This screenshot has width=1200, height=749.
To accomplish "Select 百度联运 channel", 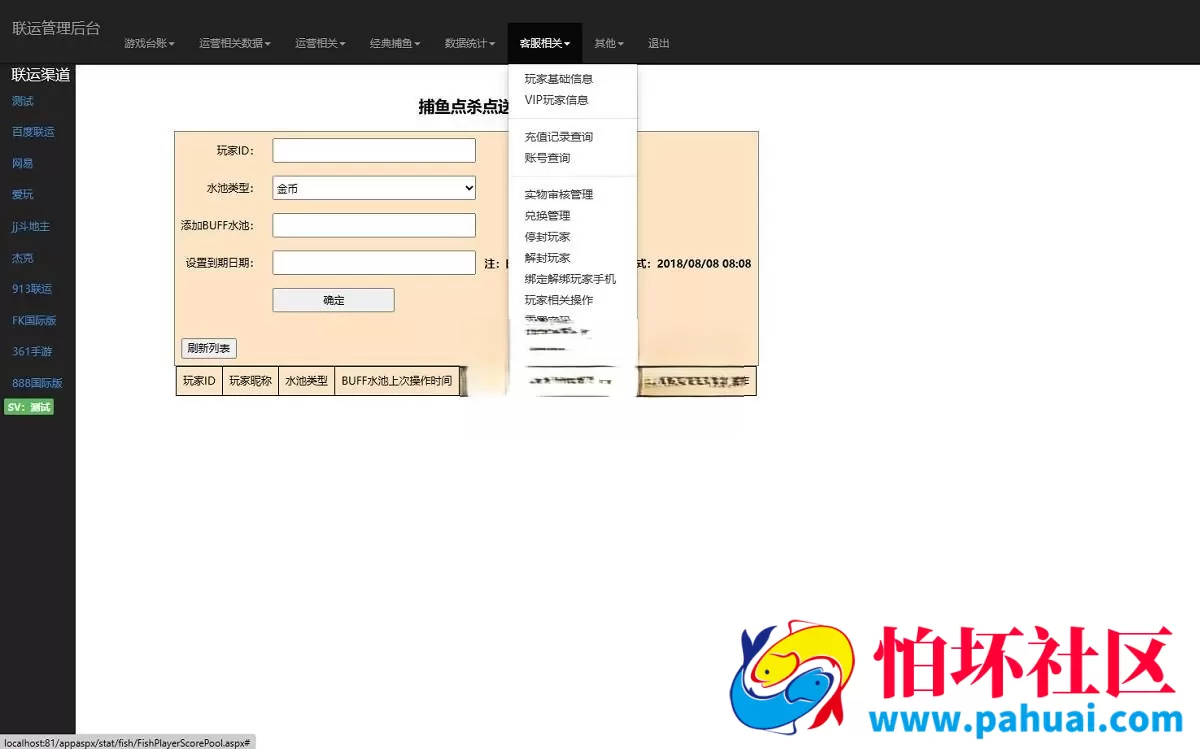I will (x=33, y=132).
